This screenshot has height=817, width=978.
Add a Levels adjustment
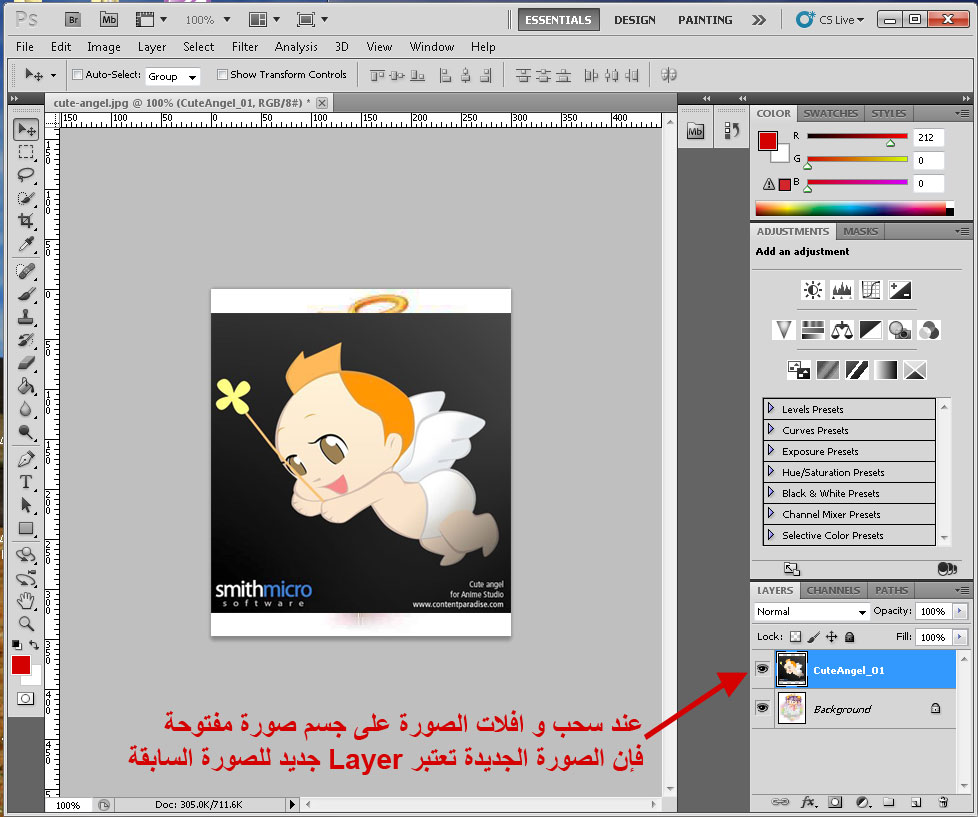842,290
